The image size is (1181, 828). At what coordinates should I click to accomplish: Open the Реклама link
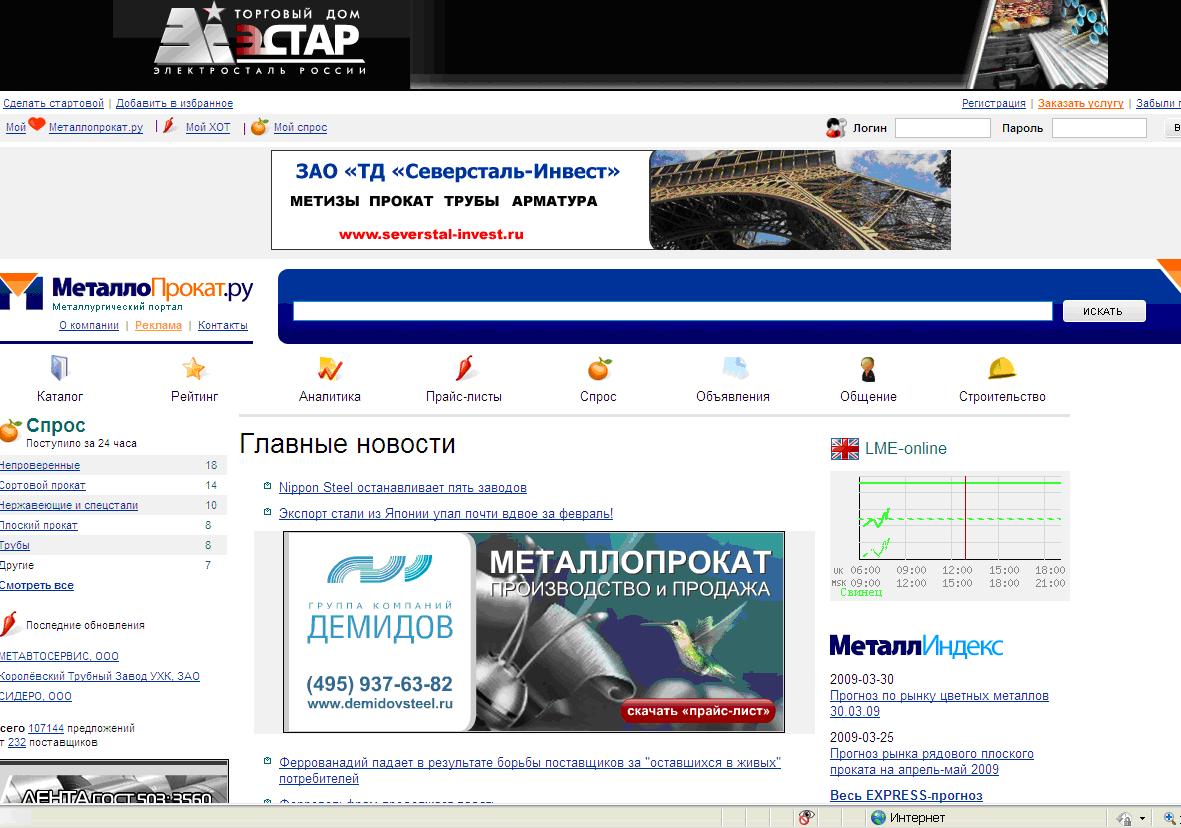158,325
